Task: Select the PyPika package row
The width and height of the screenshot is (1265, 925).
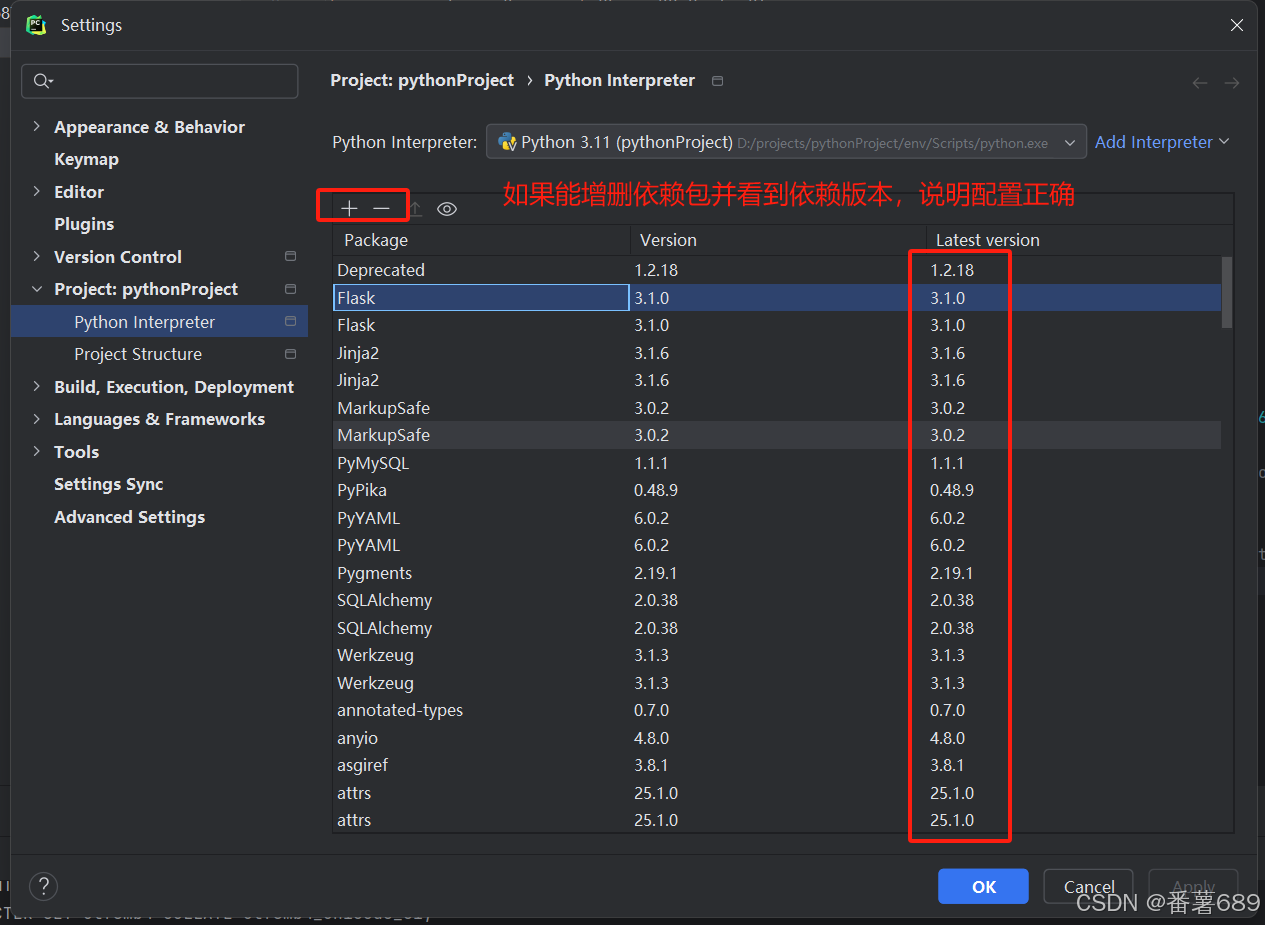Action: pyautogui.click(x=777, y=490)
